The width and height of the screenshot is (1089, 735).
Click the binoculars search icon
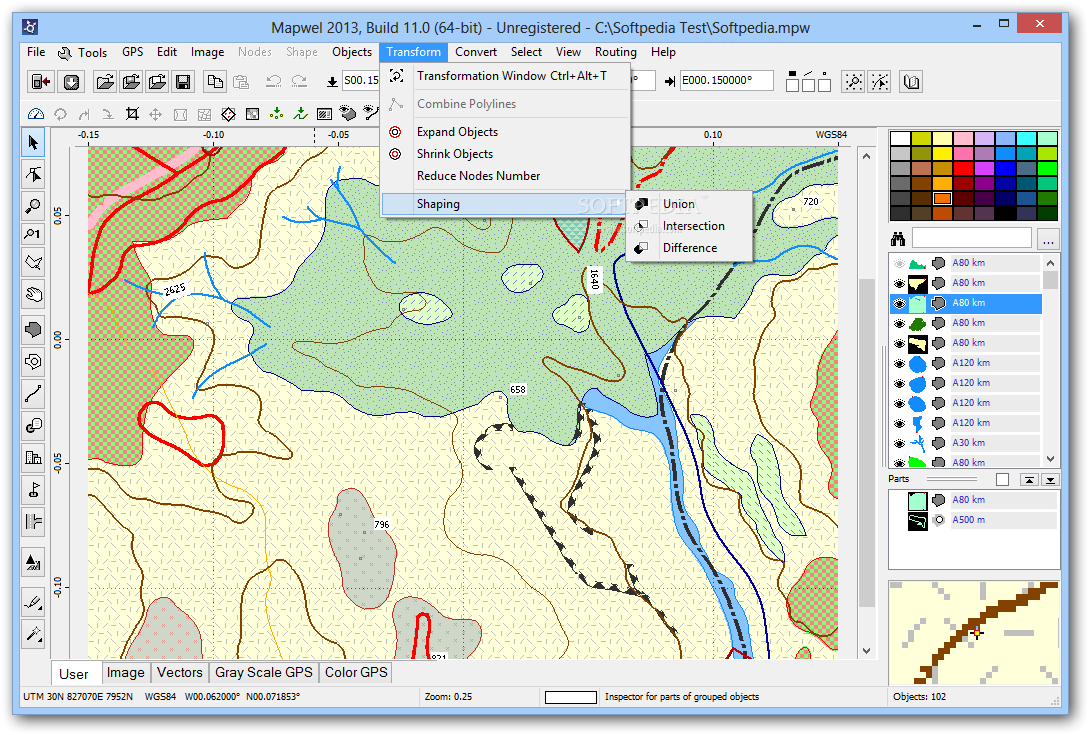click(x=898, y=240)
